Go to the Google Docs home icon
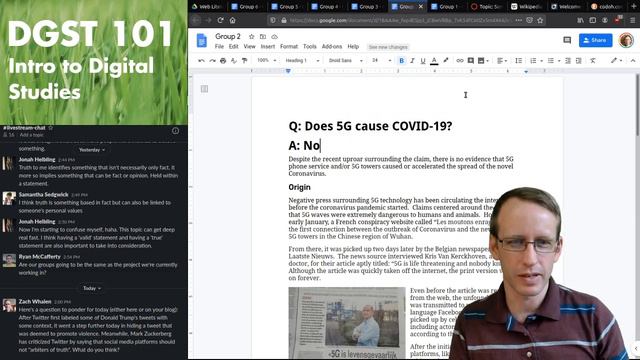The height and width of the screenshot is (360, 640). [202, 40]
